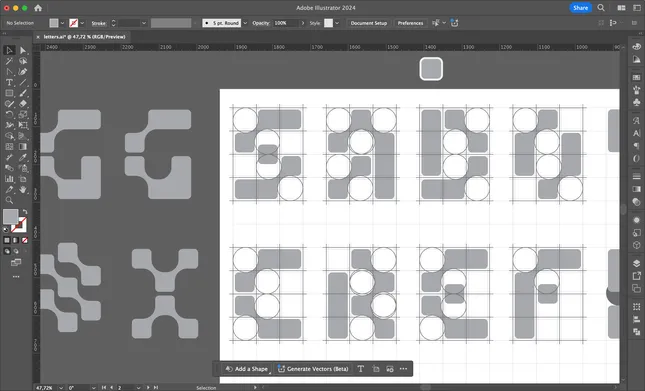This screenshot has width=645, height=391.
Task: Open the 5 pt. Round brush dropdown
Action: (x=245, y=23)
